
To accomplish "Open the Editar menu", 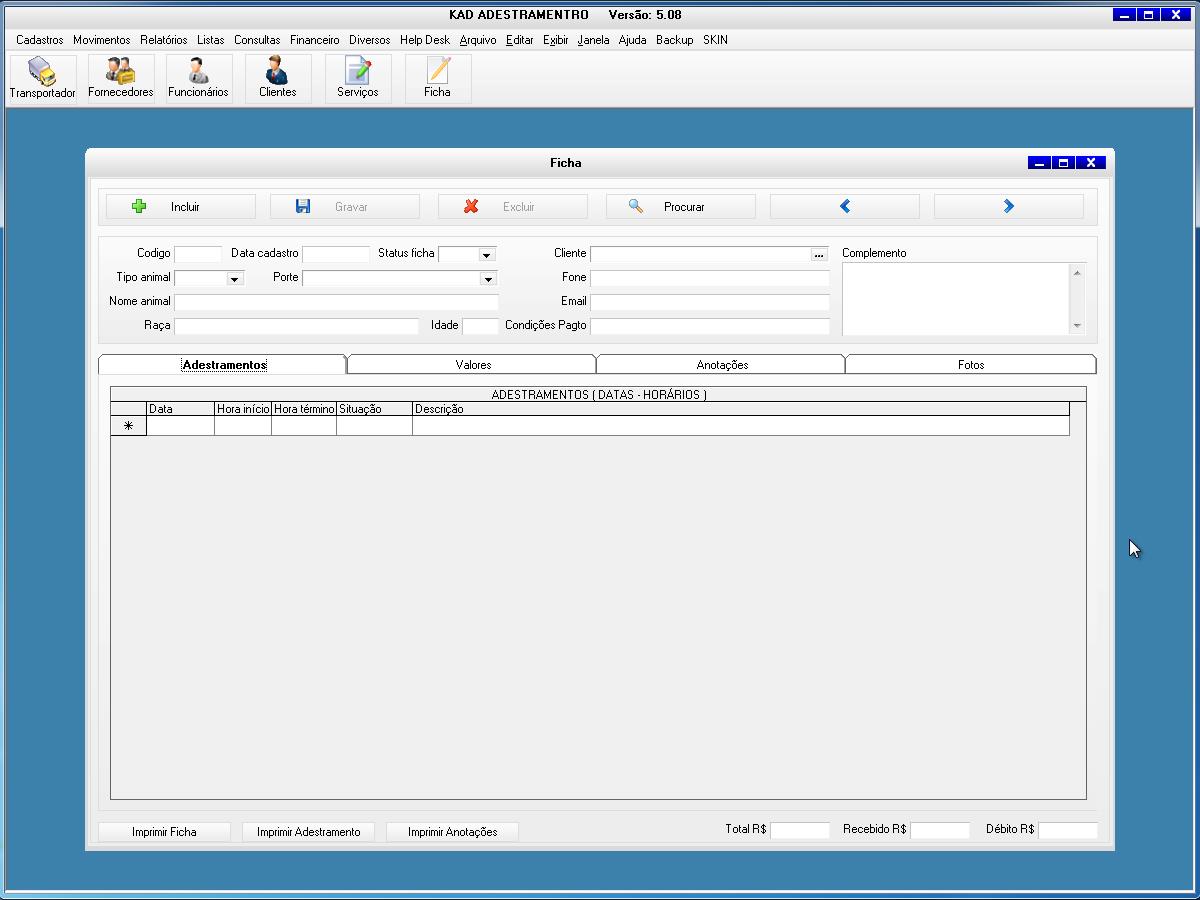I will pos(520,40).
